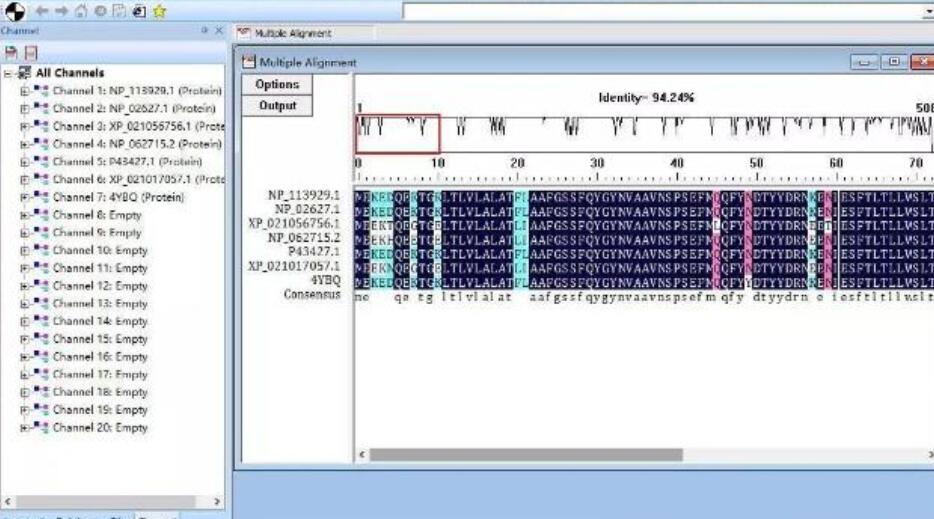Open the web browser icon in the toolbar
This screenshot has height=519, width=934.
click(139, 11)
